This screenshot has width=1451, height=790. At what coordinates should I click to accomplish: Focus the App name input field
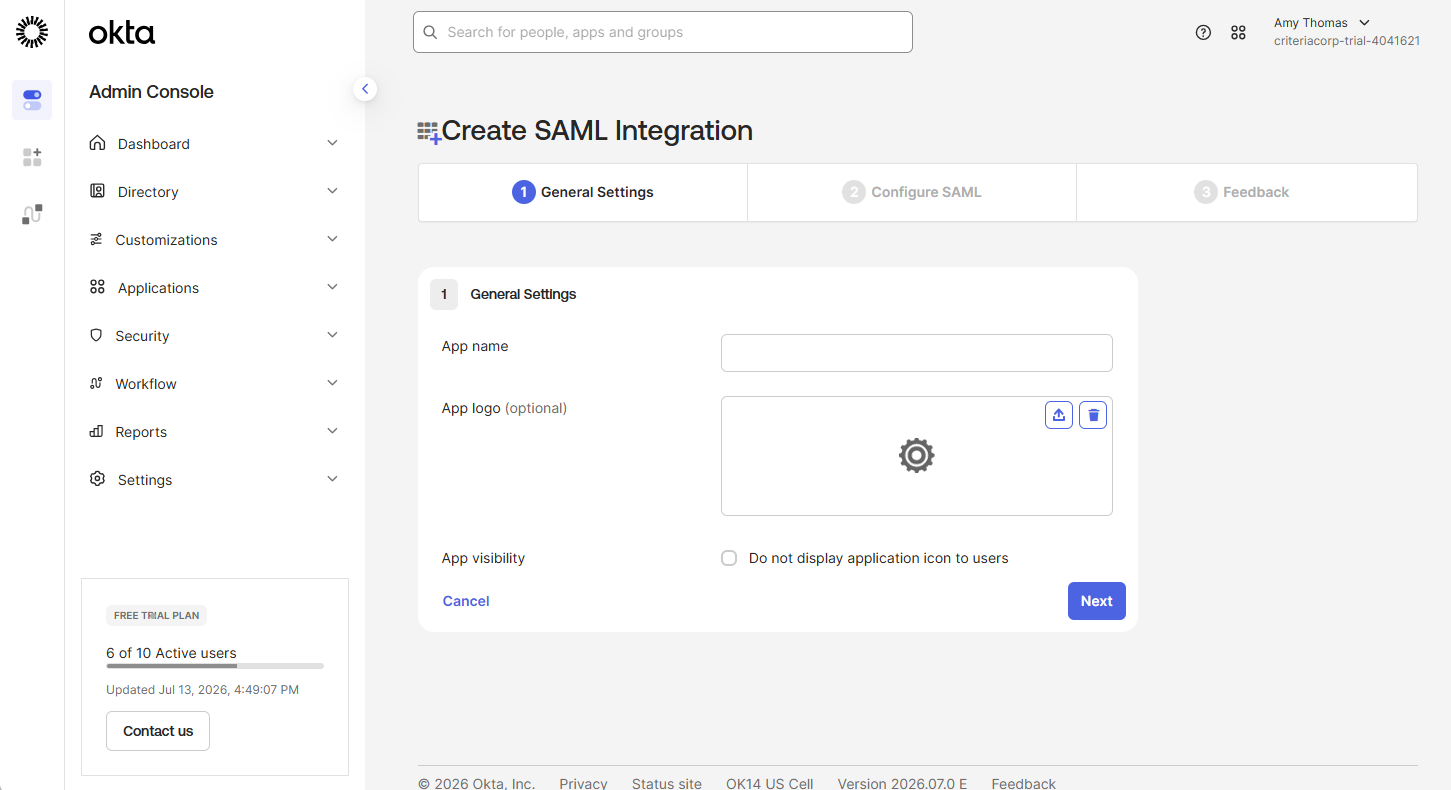(x=917, y=353)
